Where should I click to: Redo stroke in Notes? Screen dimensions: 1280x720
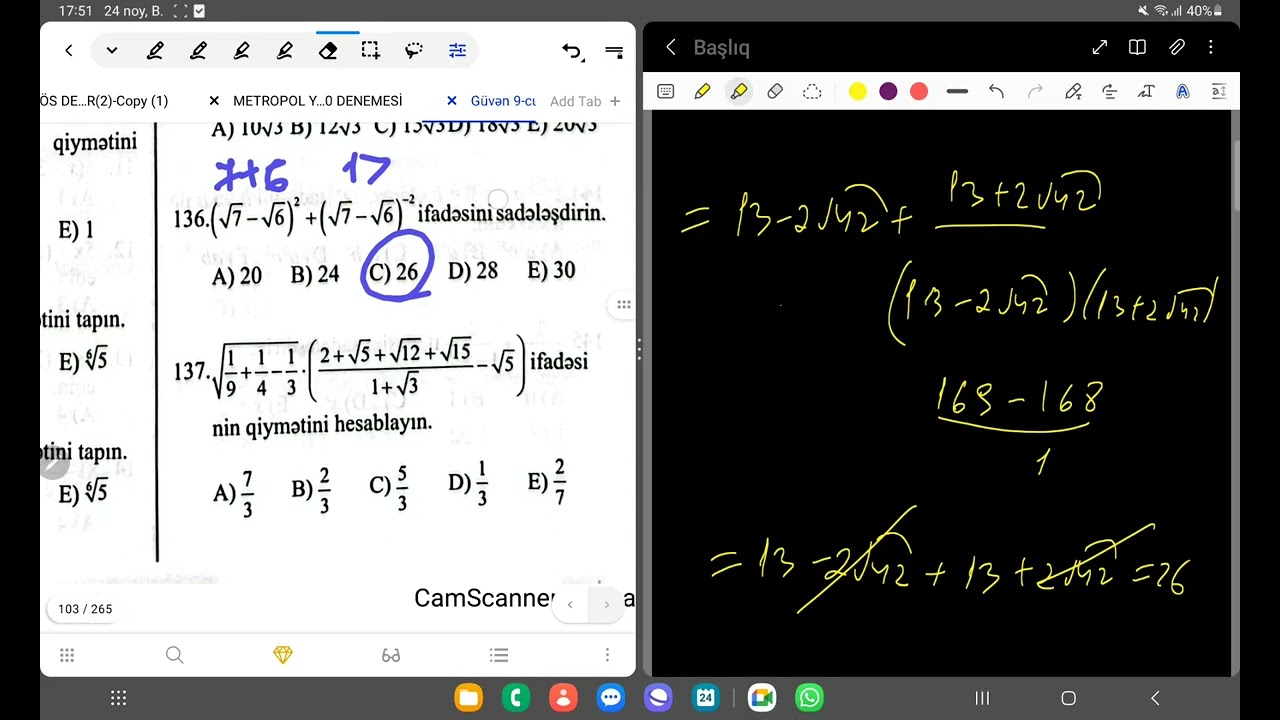tap(1035, 91)
